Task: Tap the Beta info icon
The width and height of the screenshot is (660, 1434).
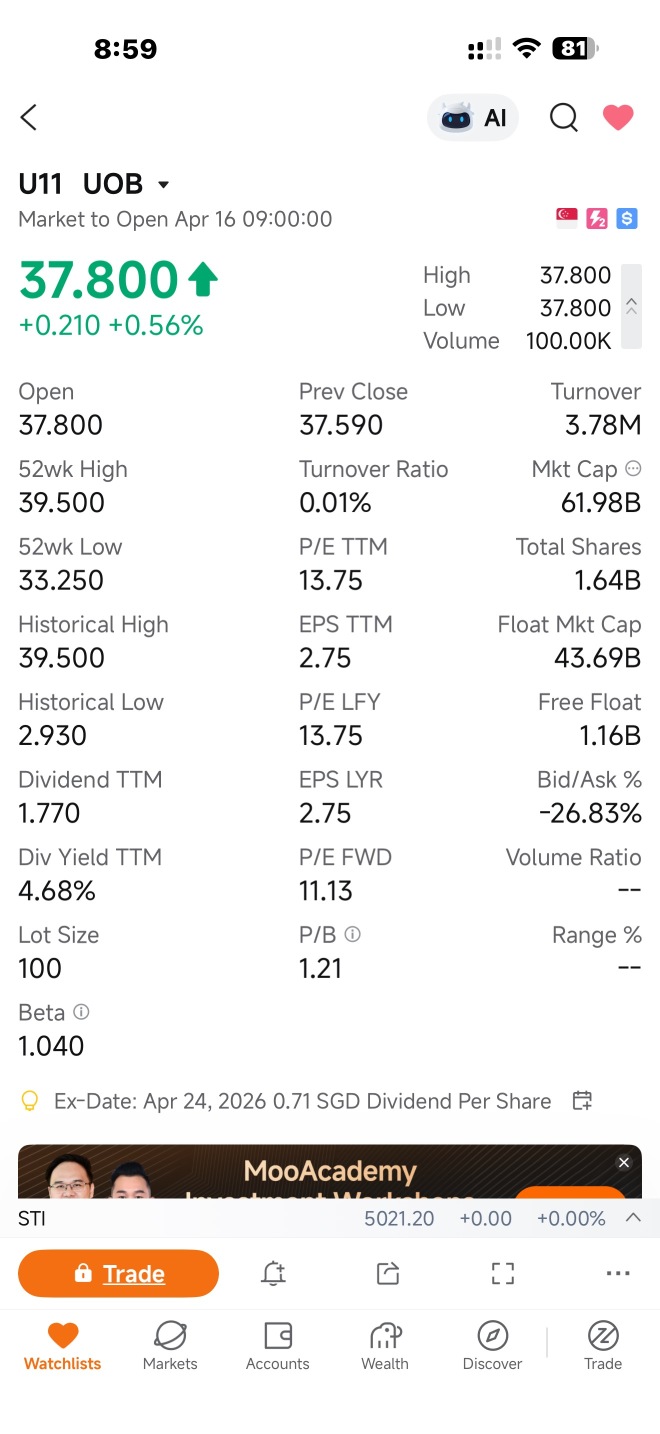Action: click(x=81, y=1012)
